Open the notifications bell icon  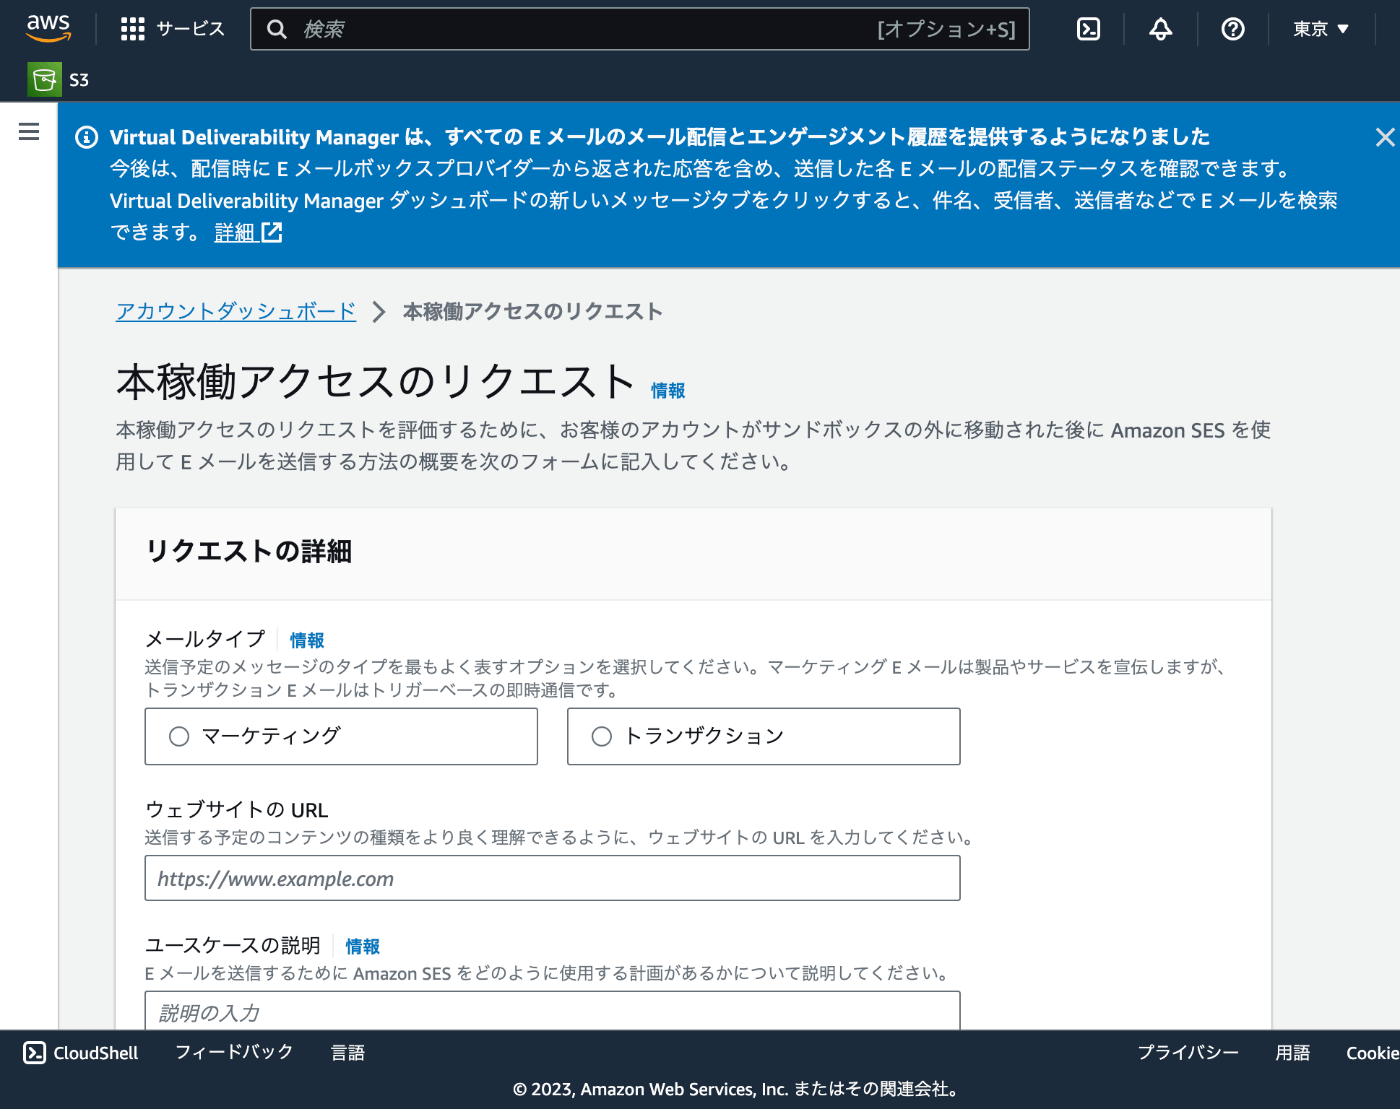tap(1160, 29)
